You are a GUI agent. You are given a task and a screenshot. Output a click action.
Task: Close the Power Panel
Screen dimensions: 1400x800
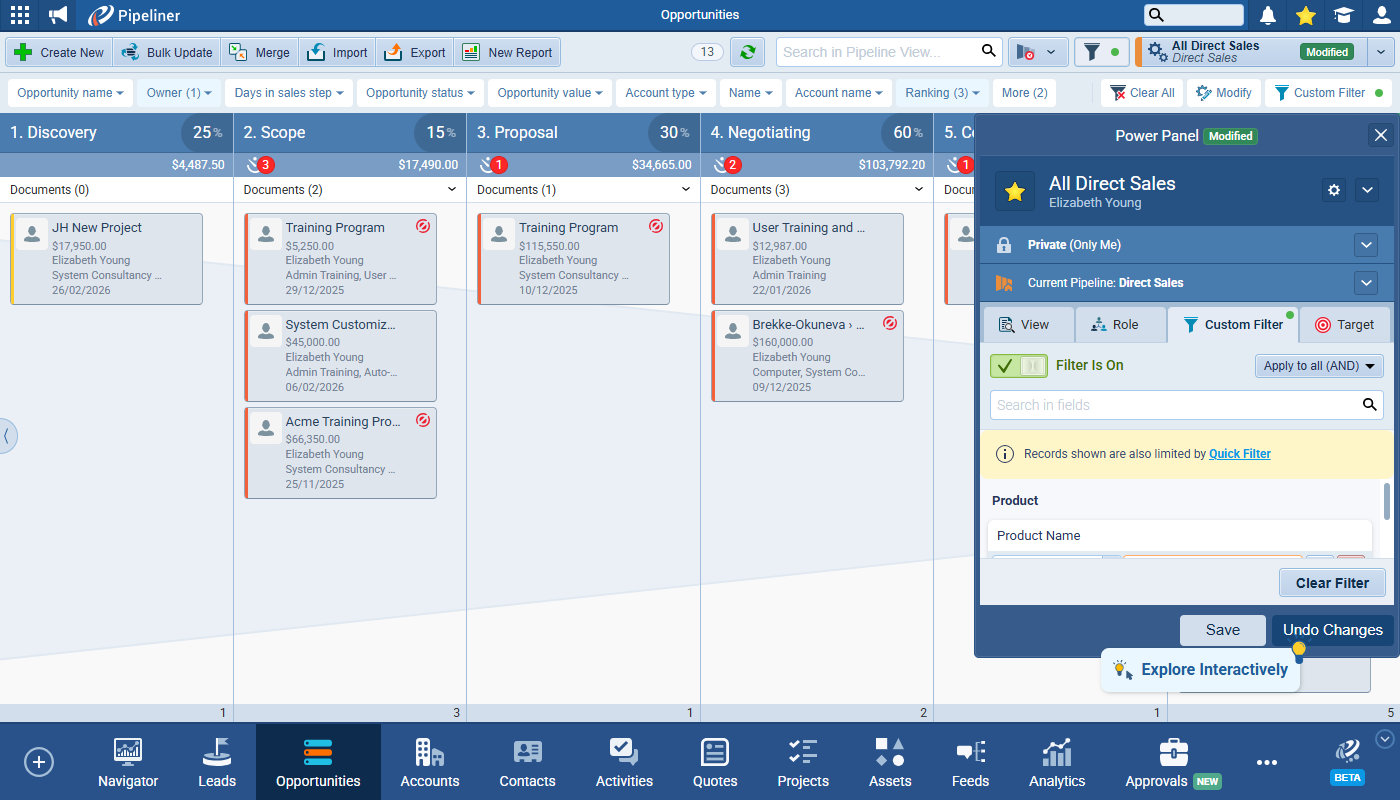point(1380,135)
